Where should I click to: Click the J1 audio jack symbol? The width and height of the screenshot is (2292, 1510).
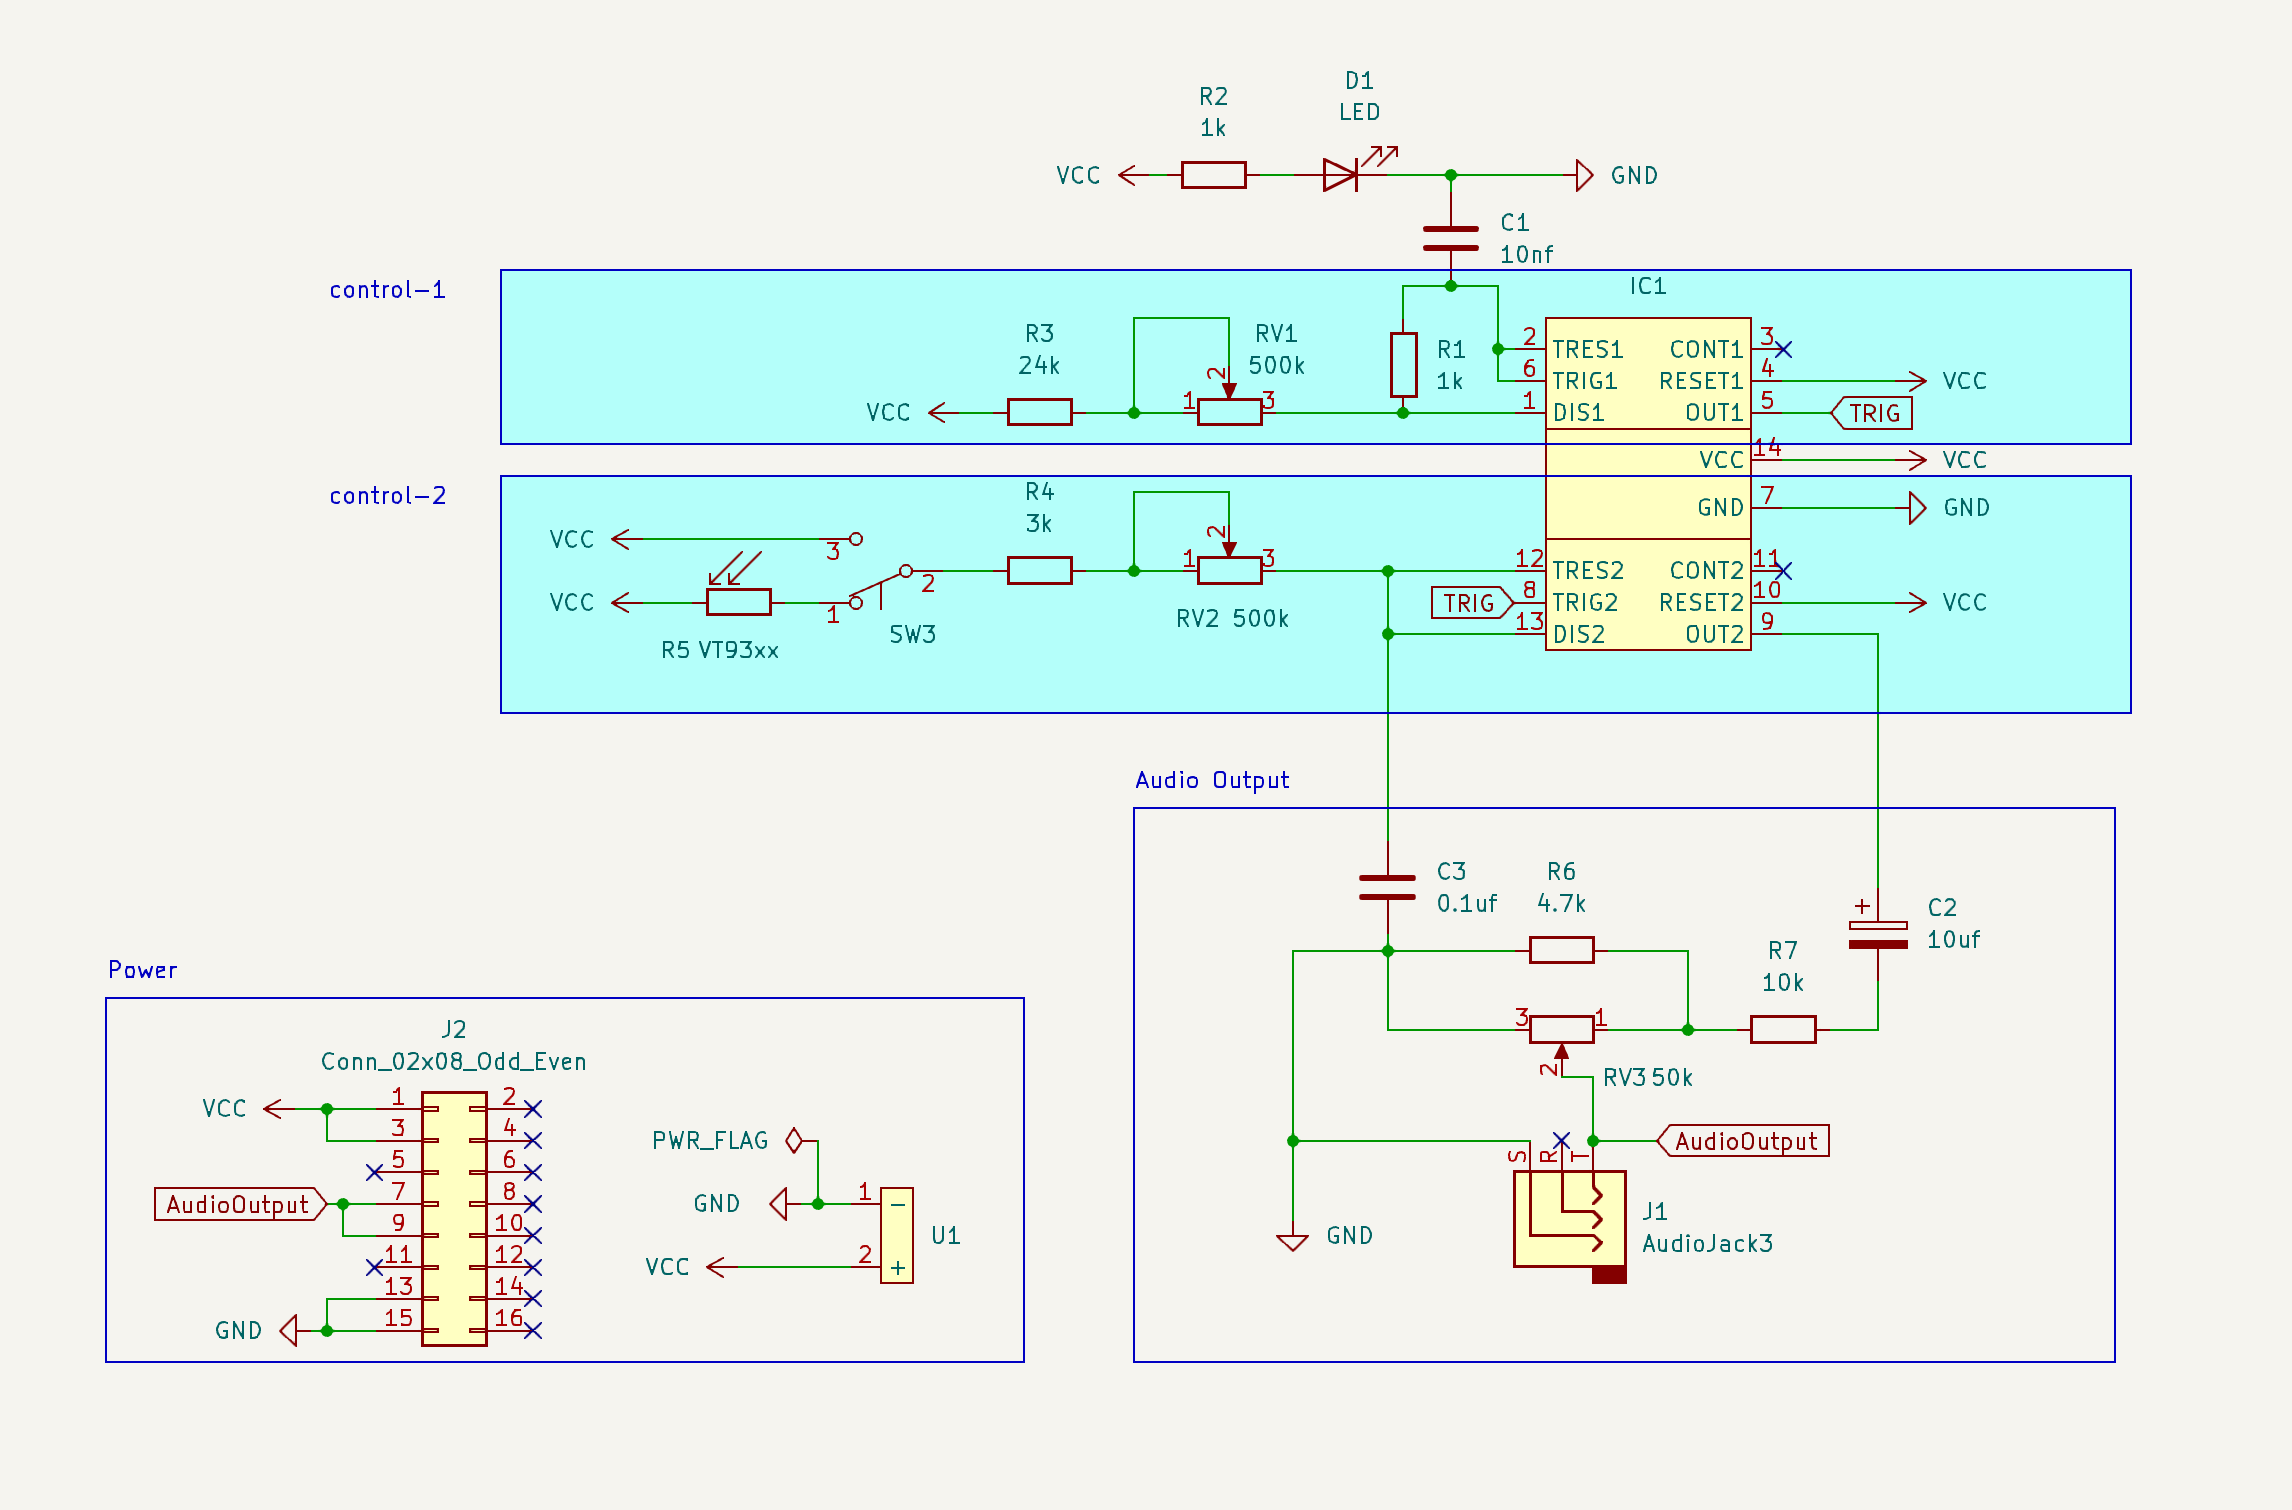[1570, 1226]
